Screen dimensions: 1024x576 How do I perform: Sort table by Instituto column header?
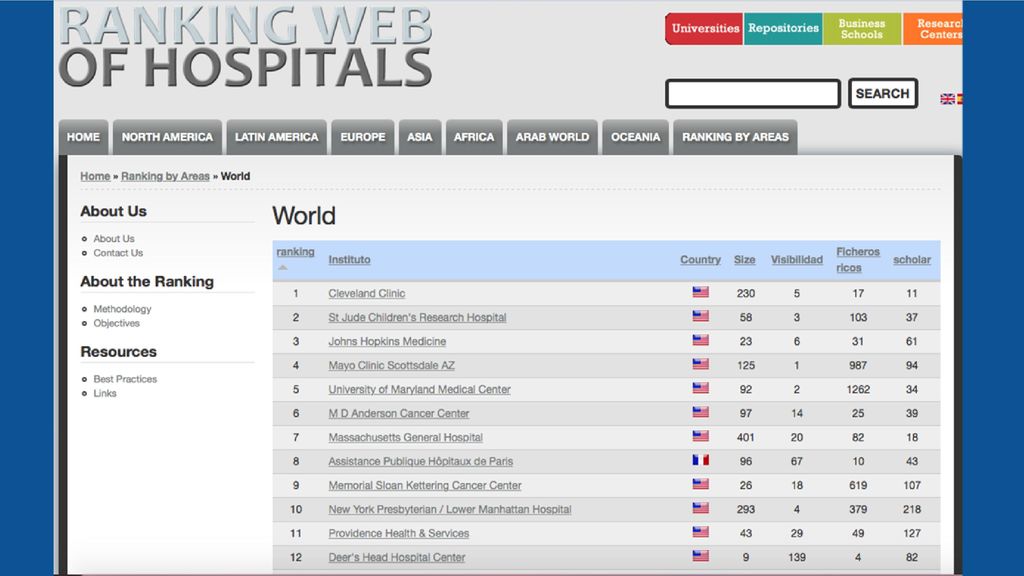349,259
